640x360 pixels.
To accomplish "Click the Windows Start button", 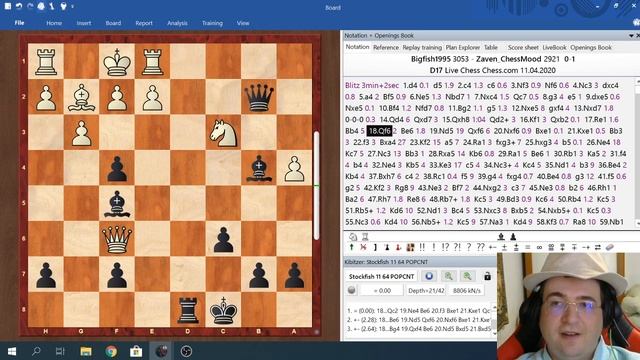I will [11, 351].
